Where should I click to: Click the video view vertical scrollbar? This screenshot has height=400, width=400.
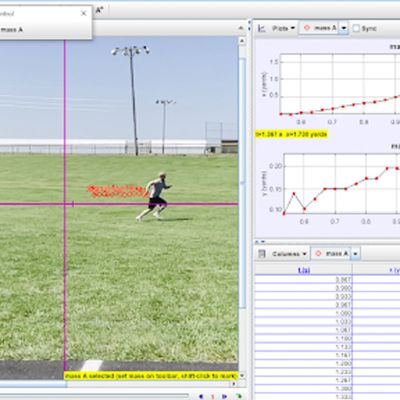point(242,183)
